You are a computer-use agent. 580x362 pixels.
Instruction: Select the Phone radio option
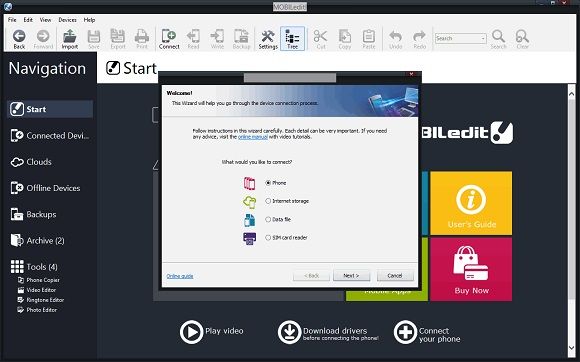click(268, 183)
